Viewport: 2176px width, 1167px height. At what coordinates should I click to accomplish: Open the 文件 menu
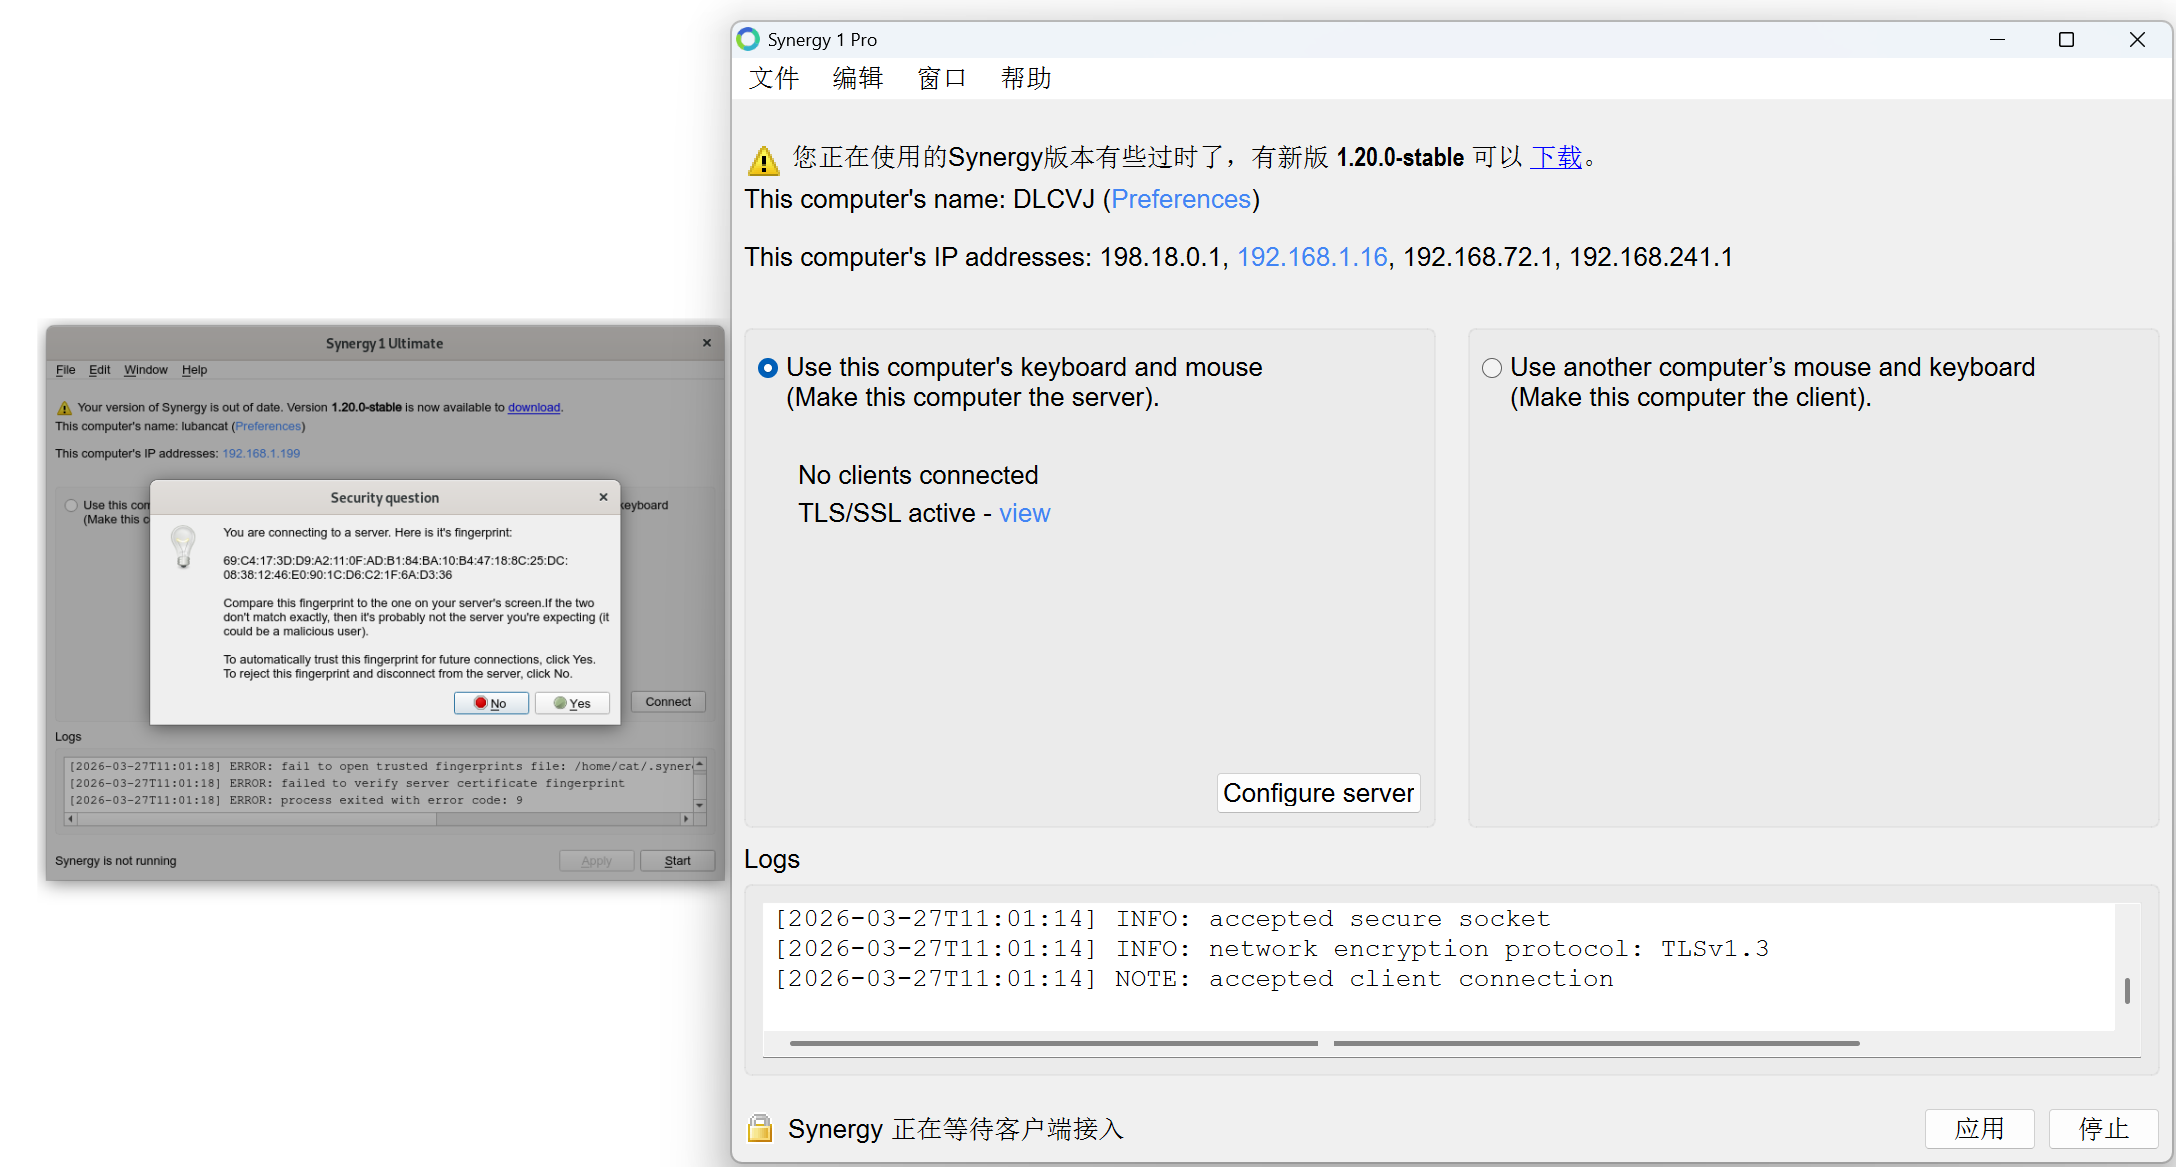tap(774, 78)
